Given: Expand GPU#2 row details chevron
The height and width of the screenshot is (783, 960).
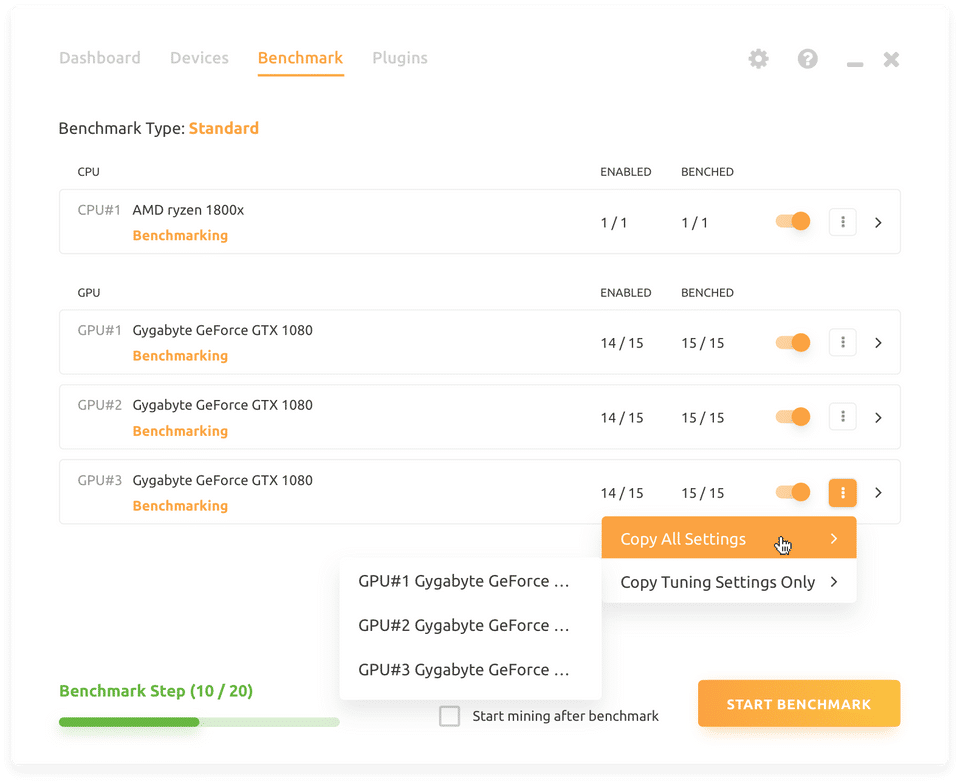Looking at the screenshot, I should (878, 418).
